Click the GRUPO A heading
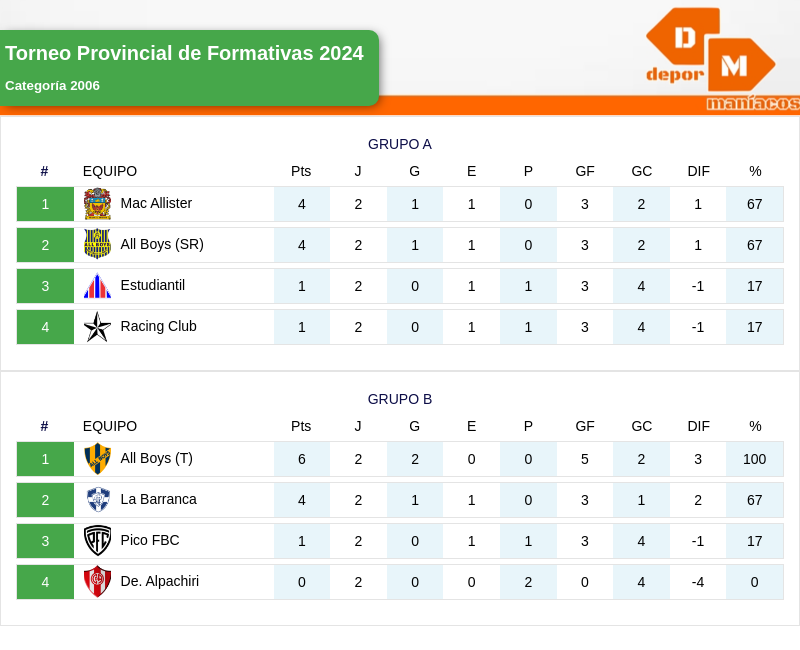 400,144
